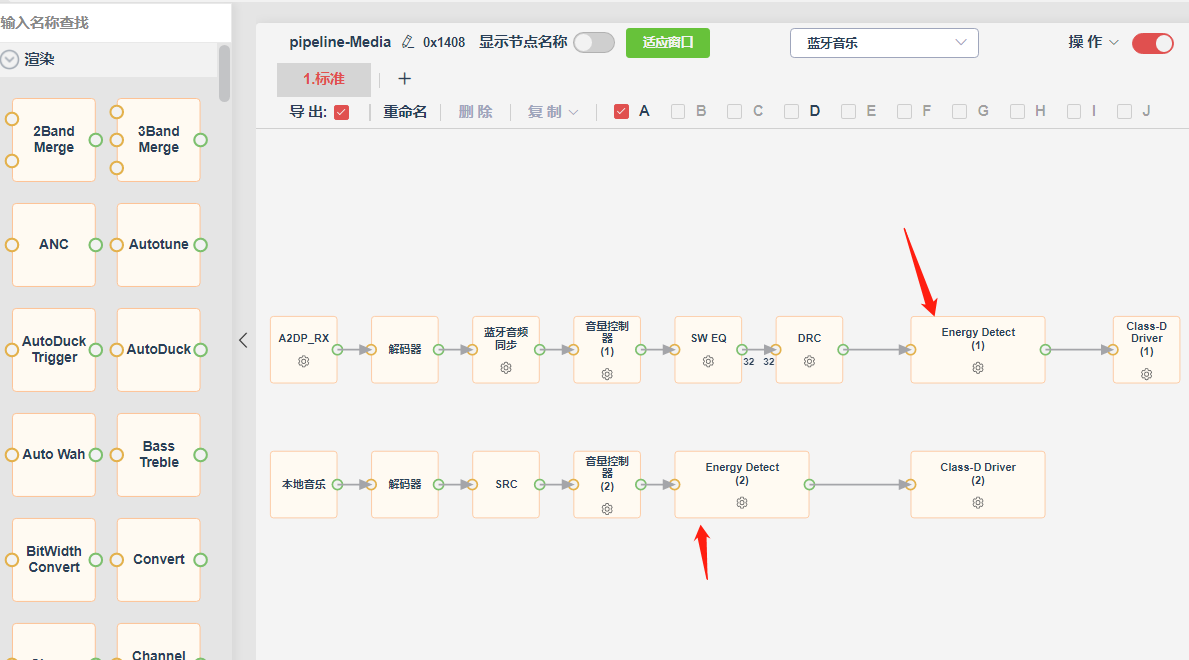Image resolution: width=1189 pixels, height=660 pixels.
Task: Add a new tab with the plus icon
Action: (404, 79)
